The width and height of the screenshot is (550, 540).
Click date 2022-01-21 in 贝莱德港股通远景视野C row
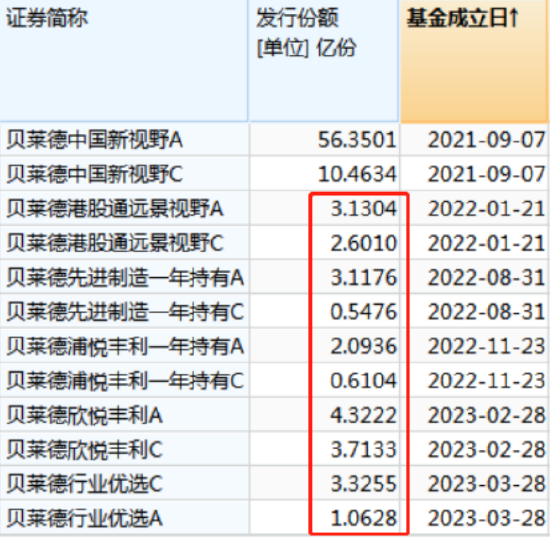pyautogui.click(x=487, y=243)
